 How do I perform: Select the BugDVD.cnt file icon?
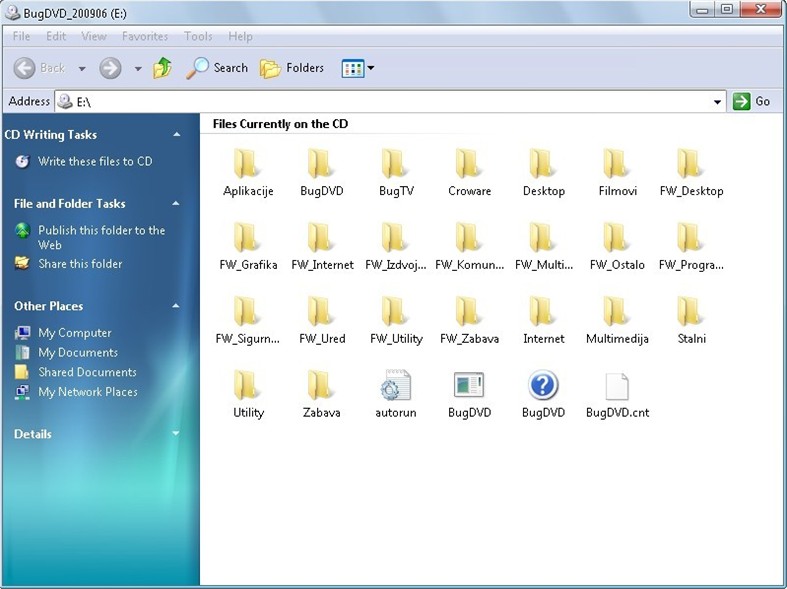coord(617,386)
